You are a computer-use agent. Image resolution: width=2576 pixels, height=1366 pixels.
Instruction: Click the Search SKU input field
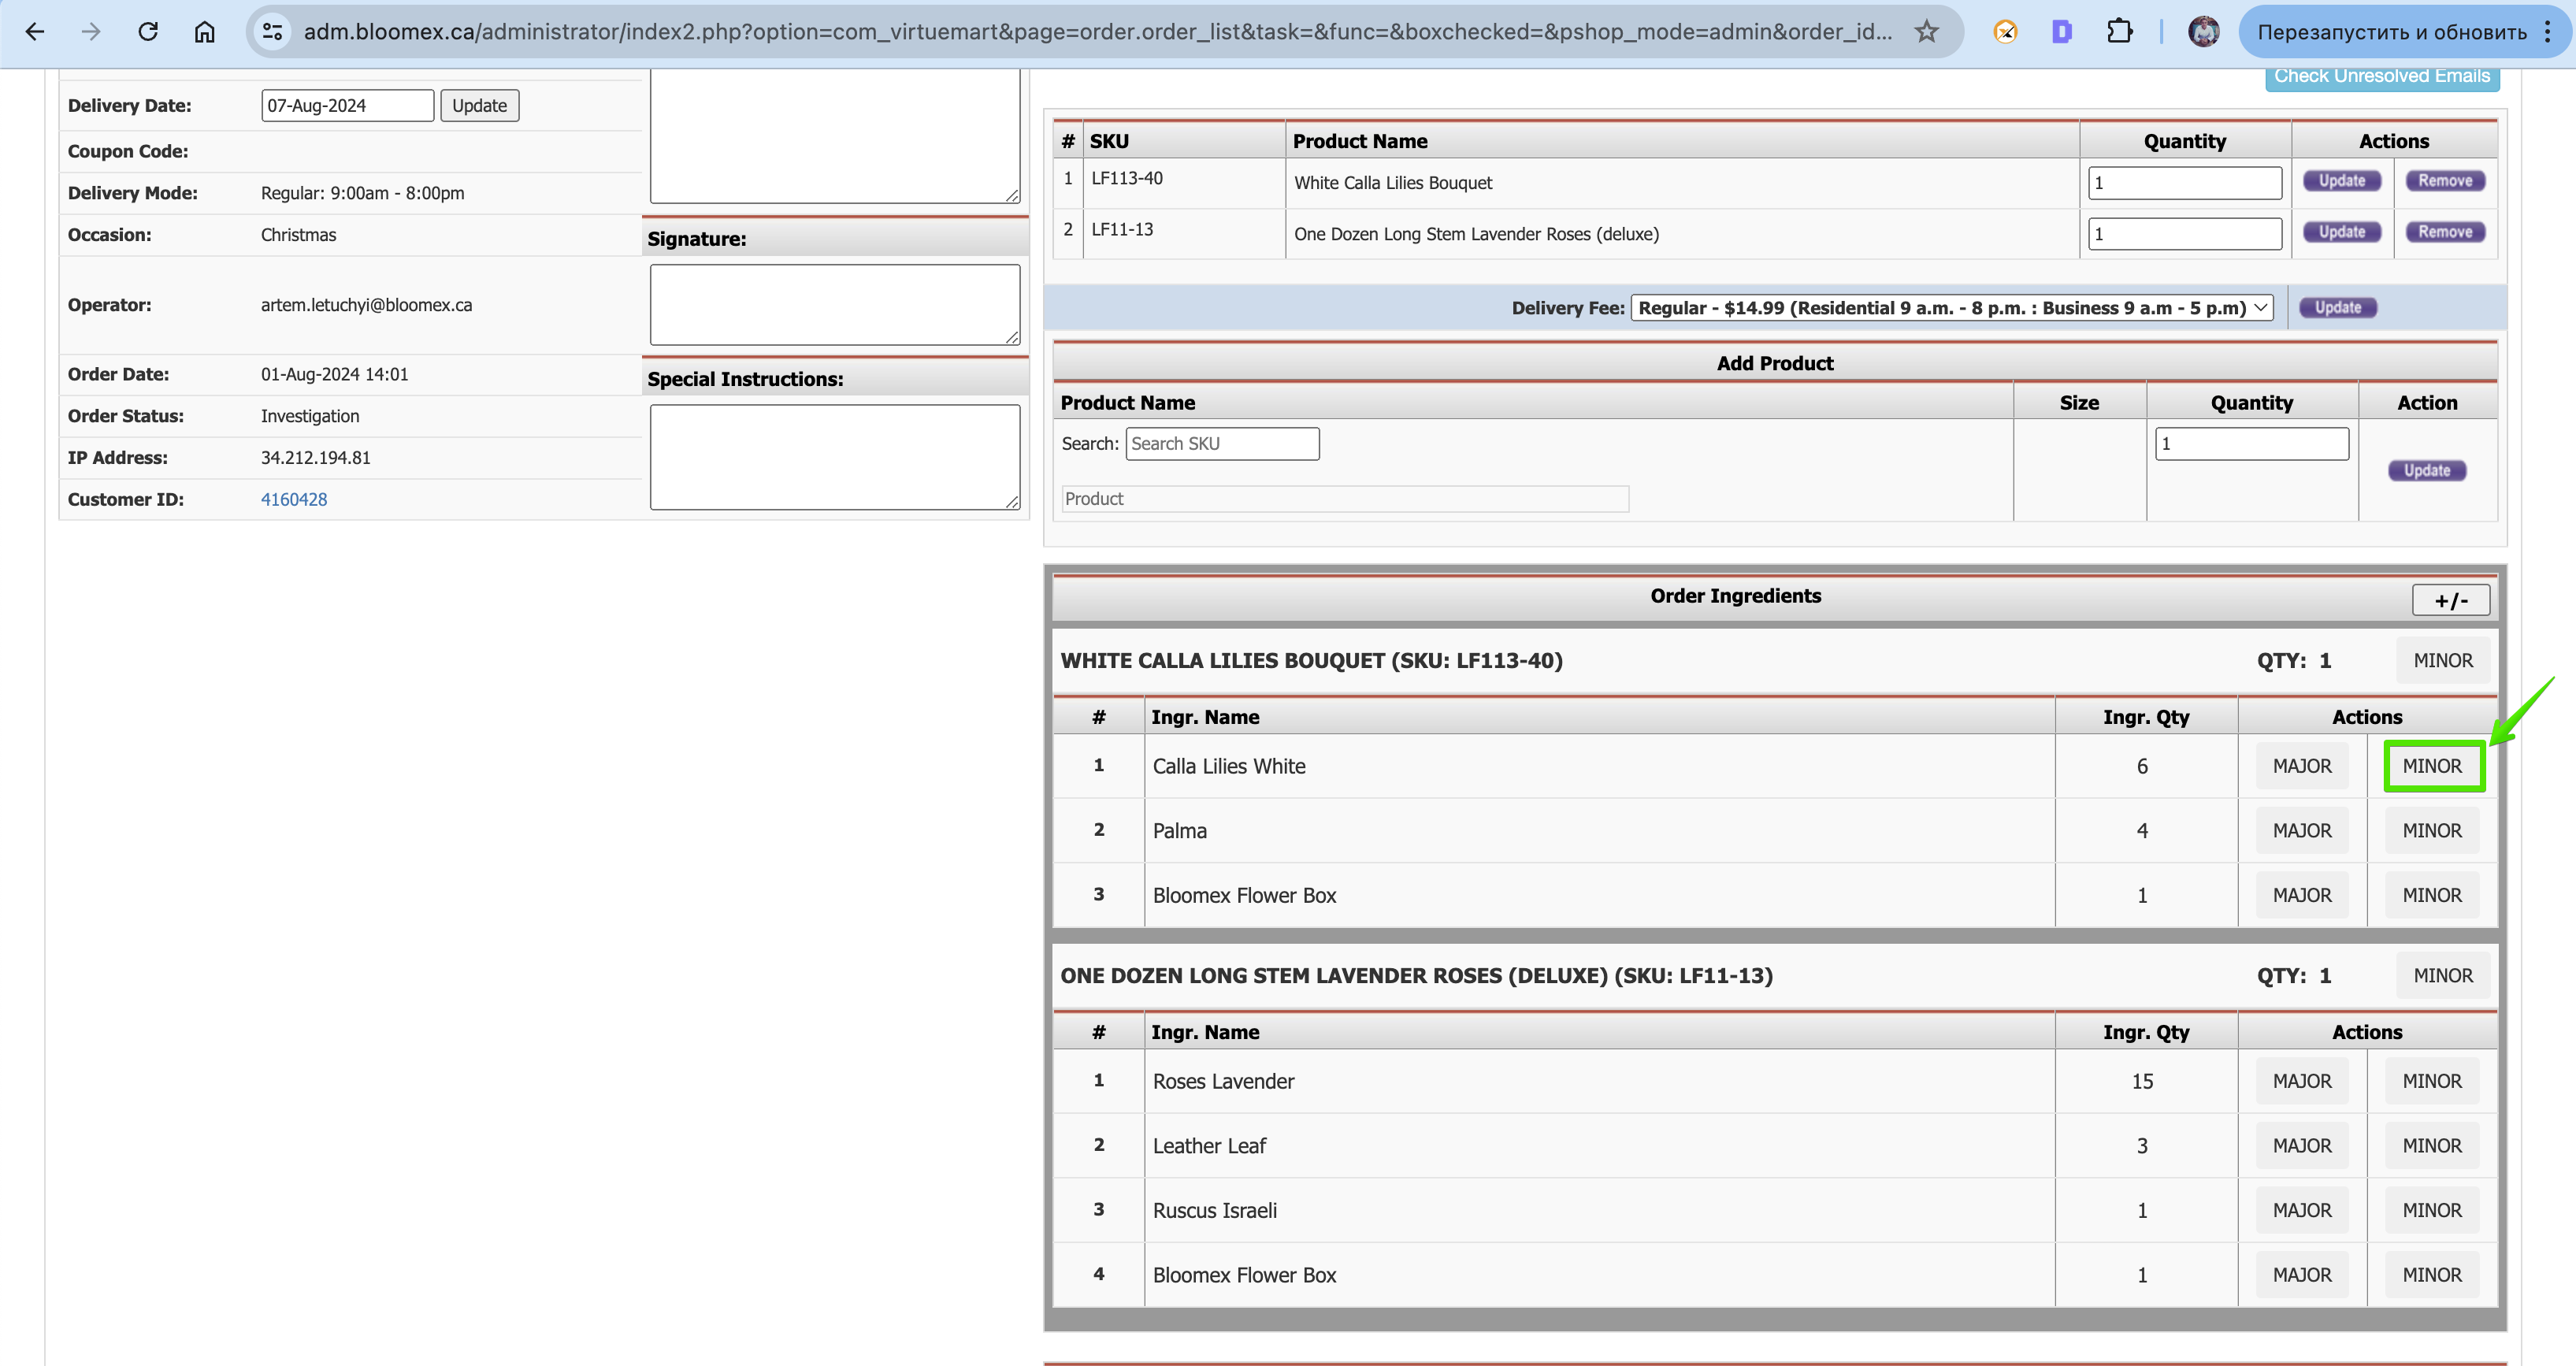pyautogui.click(x=1222, y=444)
